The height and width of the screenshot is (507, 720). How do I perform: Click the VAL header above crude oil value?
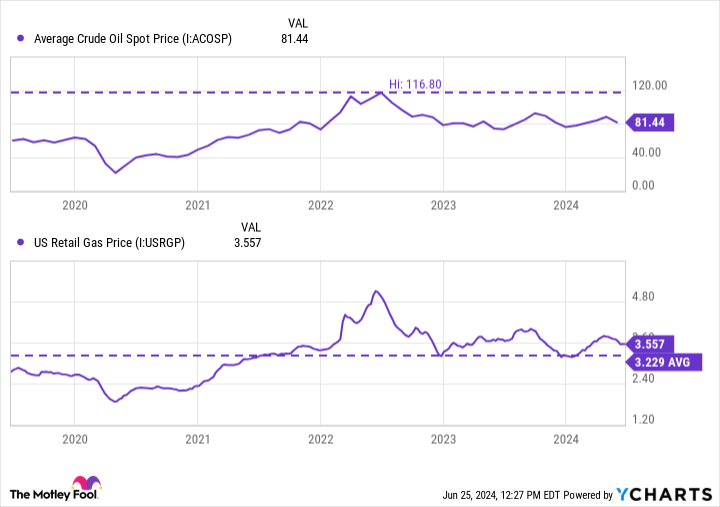point(298,21)
